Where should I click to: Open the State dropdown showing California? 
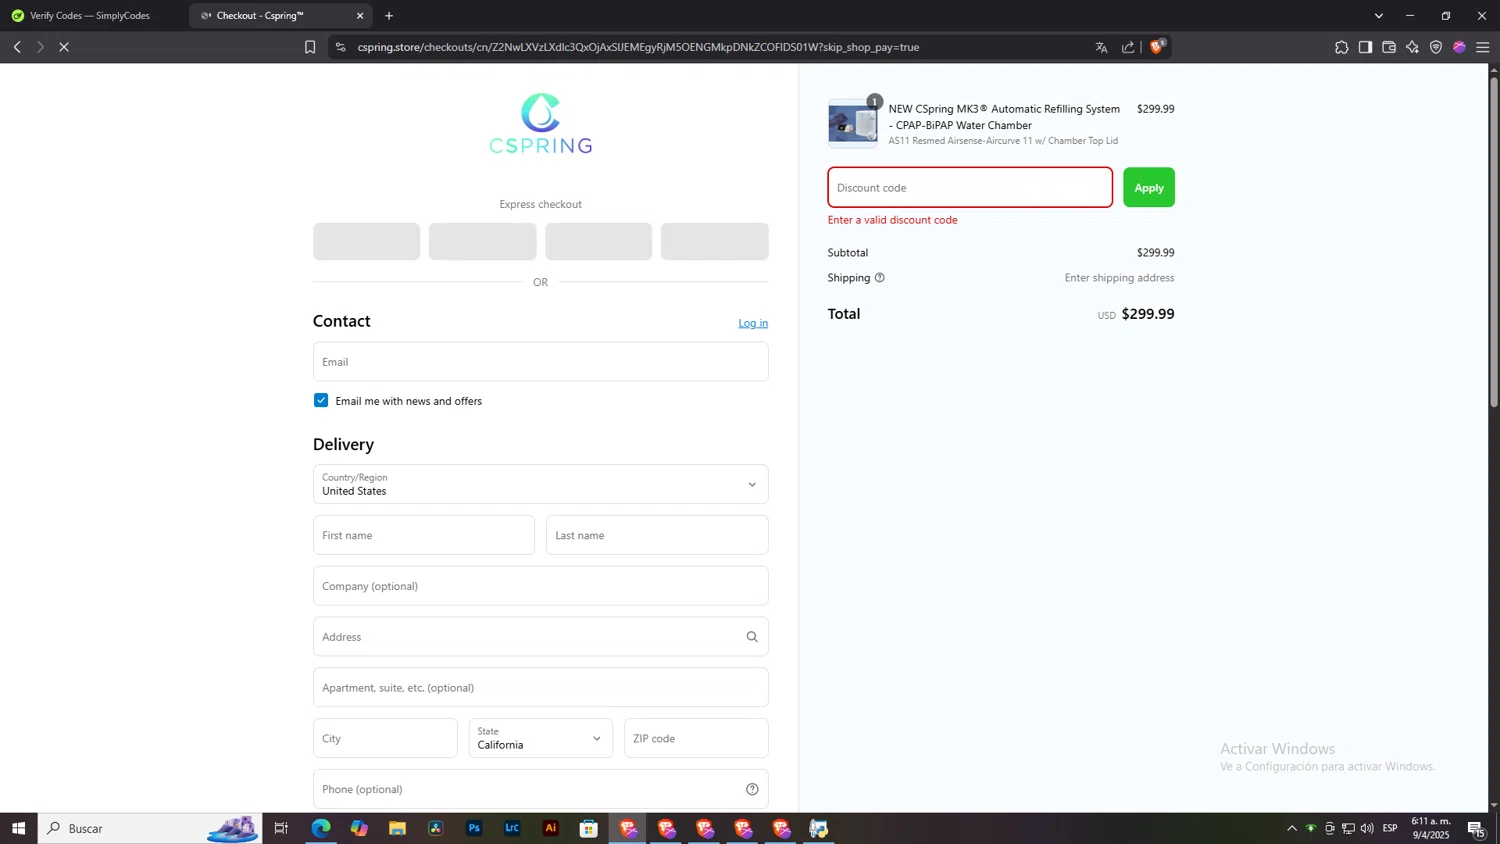click(541, 738)
